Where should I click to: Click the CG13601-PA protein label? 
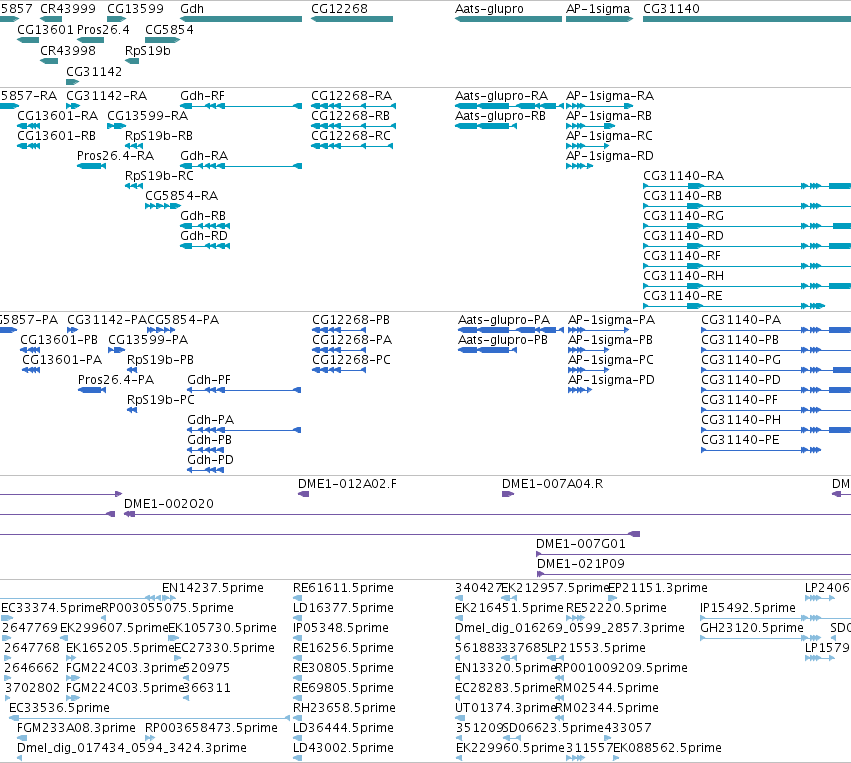click(x=62, y=360)
